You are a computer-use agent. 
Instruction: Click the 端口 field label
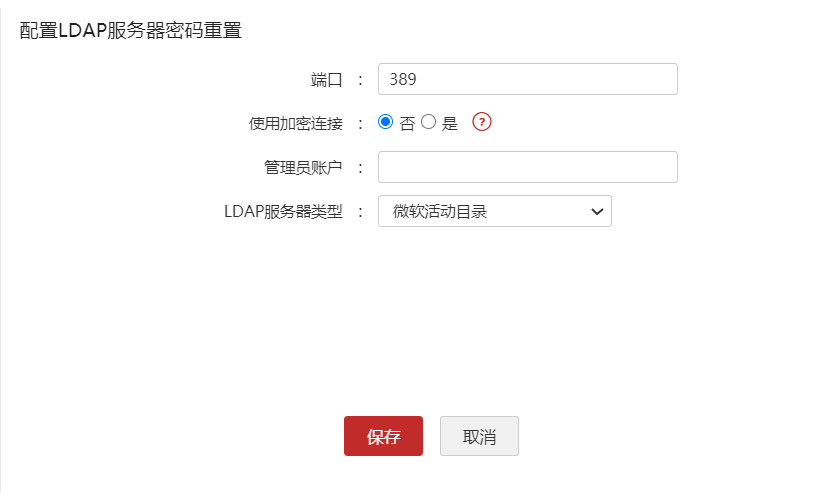point(326,79)
